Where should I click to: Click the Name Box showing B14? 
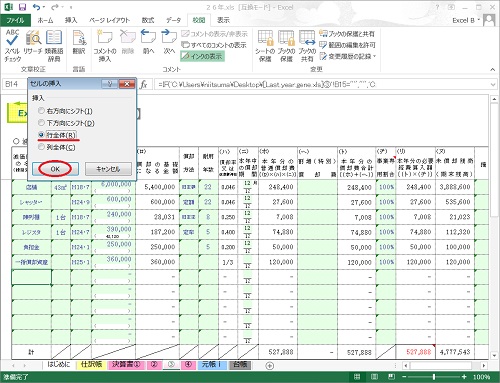click(14, 84)
